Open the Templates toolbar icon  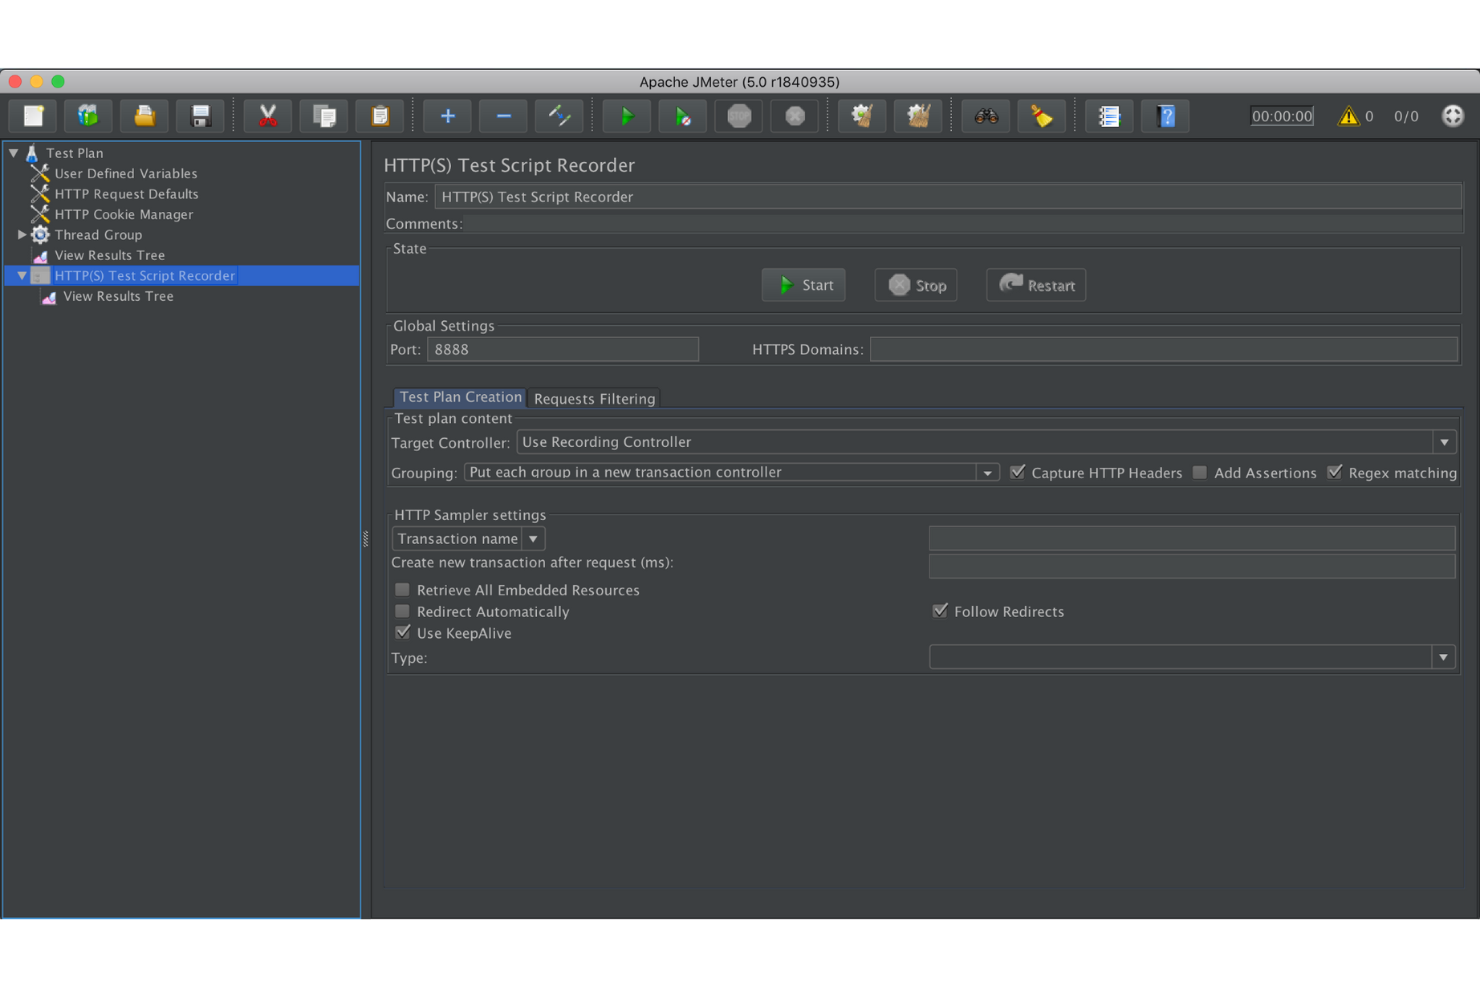click(88, 116)
